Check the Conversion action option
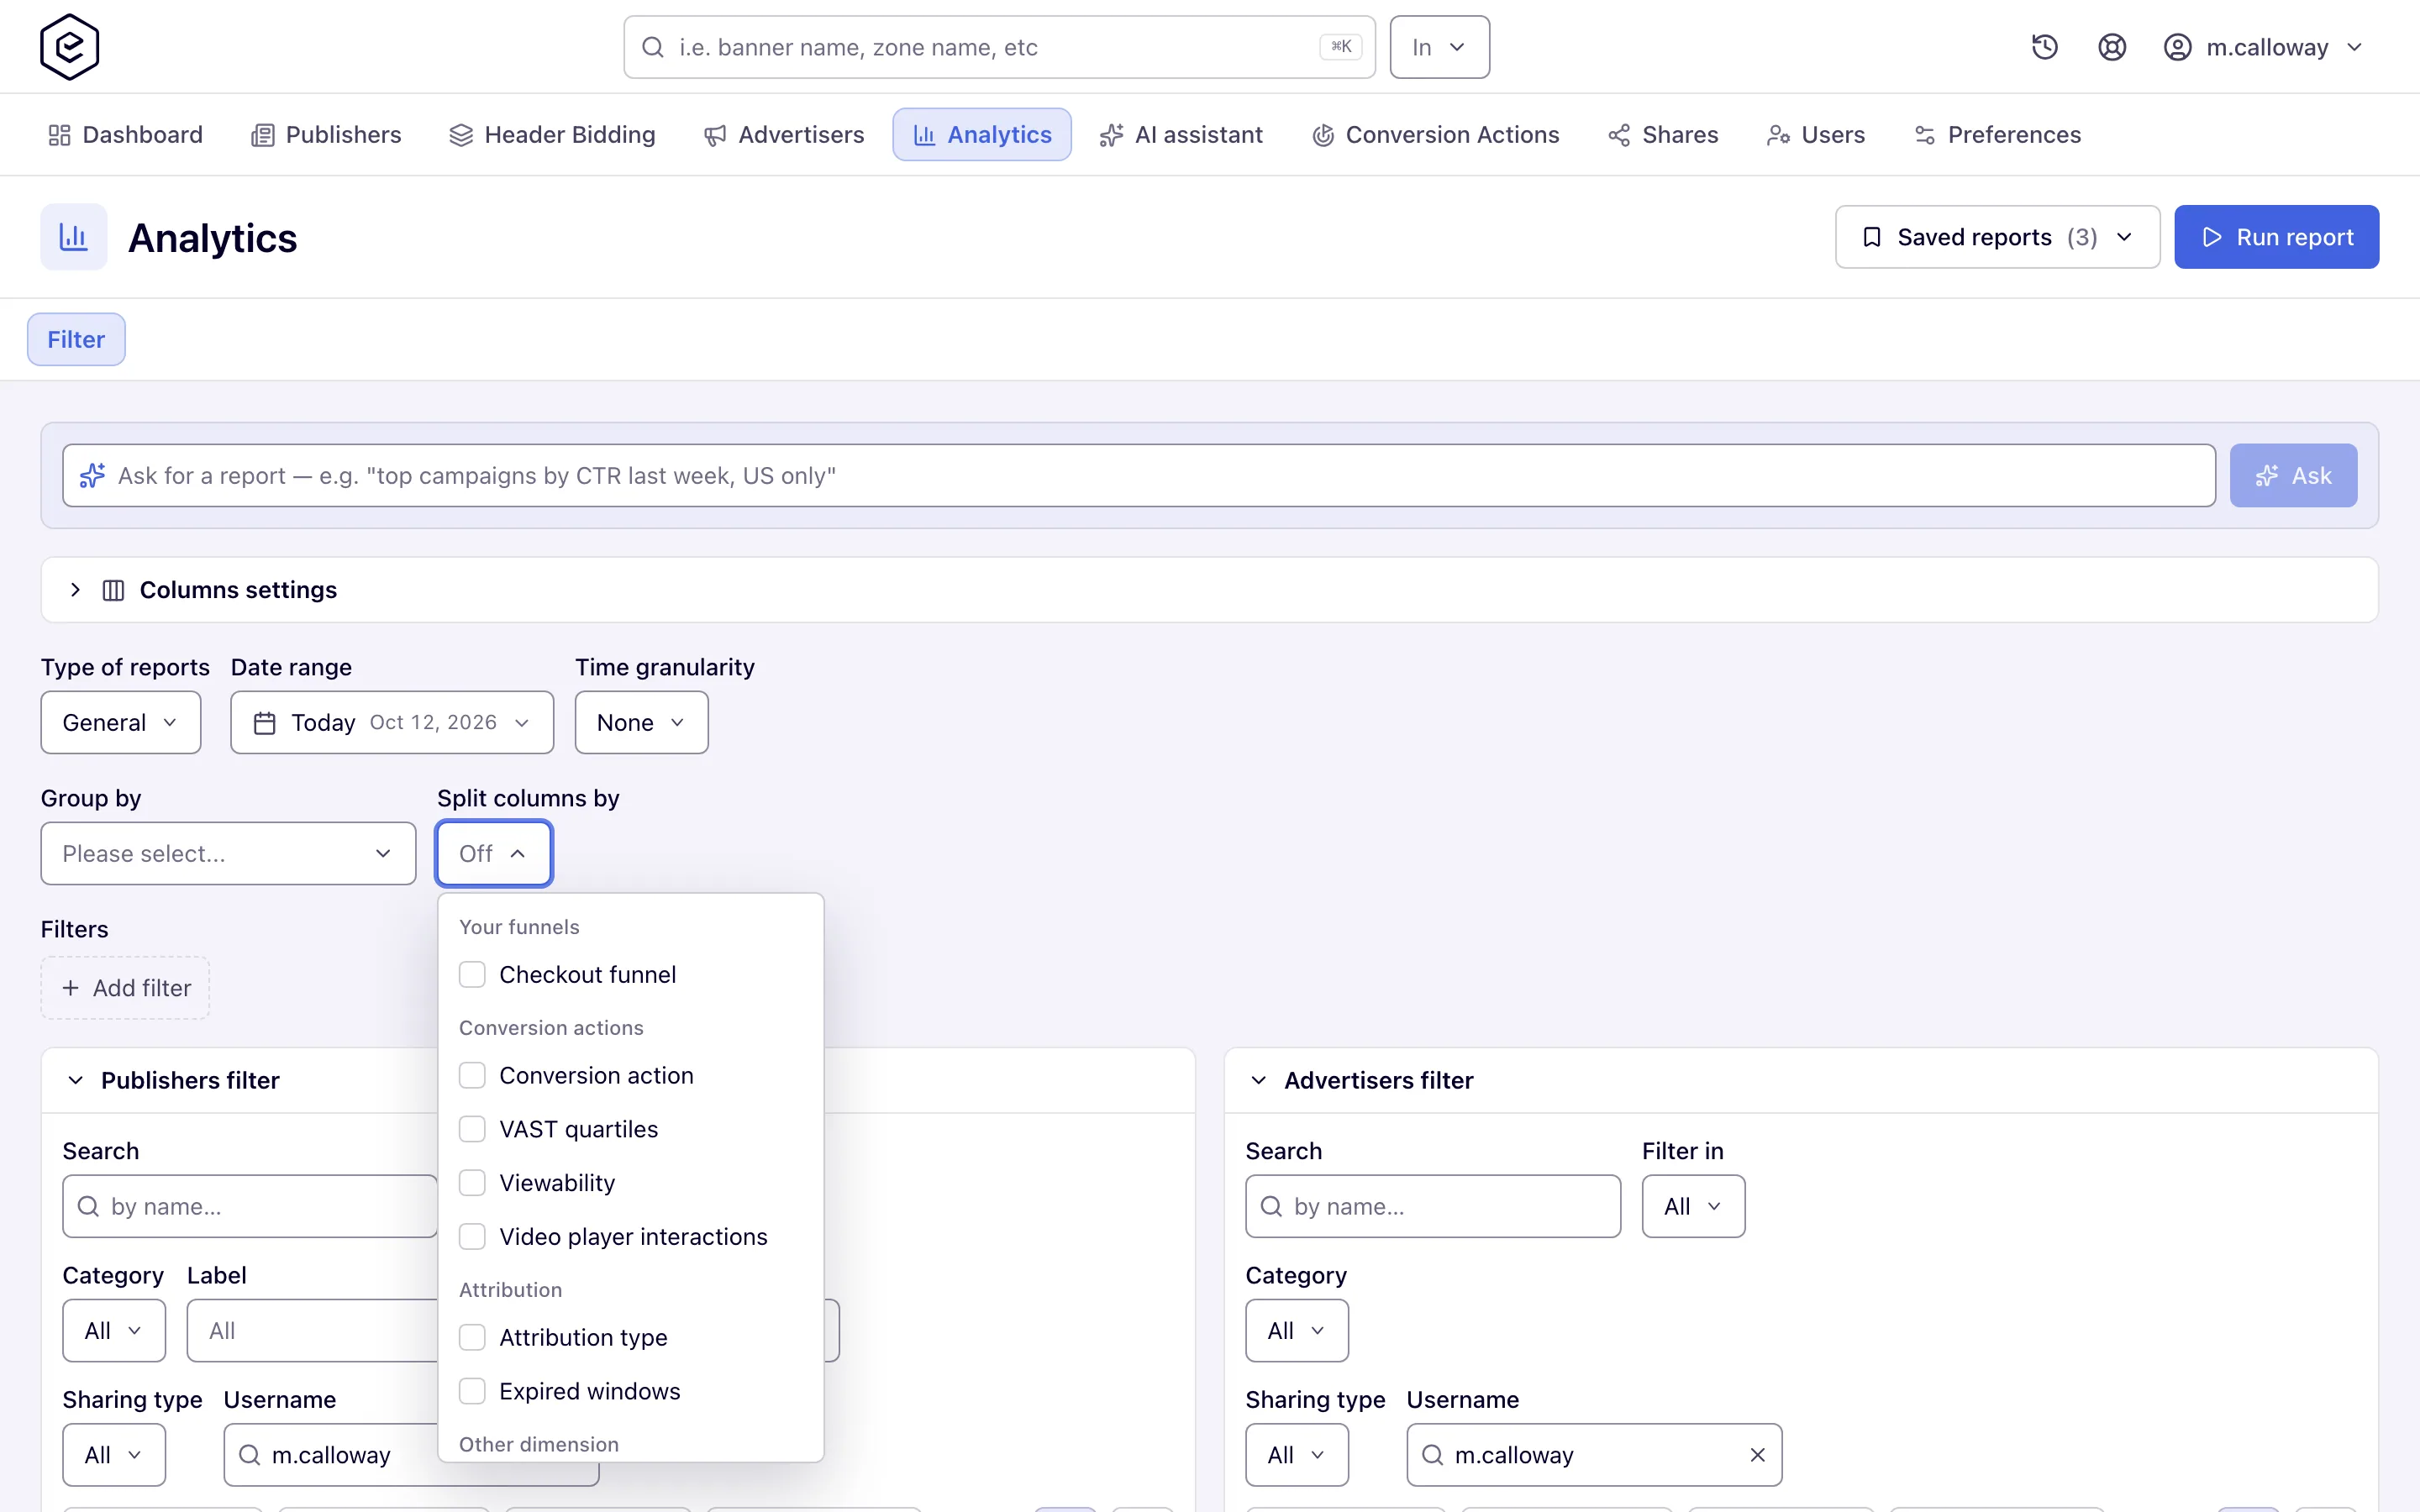Image resolution: width=2420 pixels, height=1512 pixels. click(x=472, y=1075)
